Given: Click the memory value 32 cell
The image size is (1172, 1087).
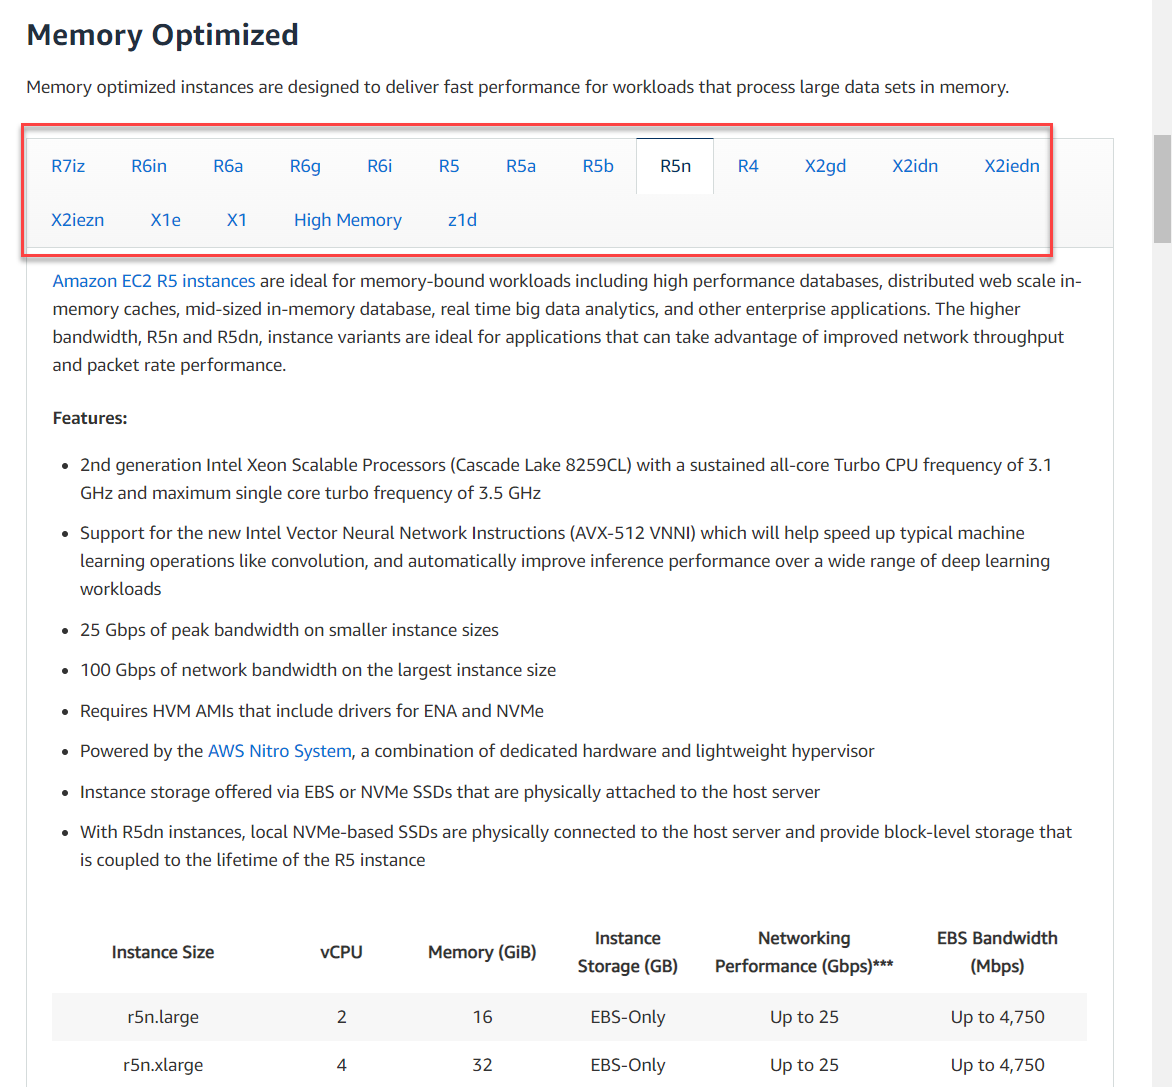Looking at the screenshot, I should click(x=482, y=1065).
